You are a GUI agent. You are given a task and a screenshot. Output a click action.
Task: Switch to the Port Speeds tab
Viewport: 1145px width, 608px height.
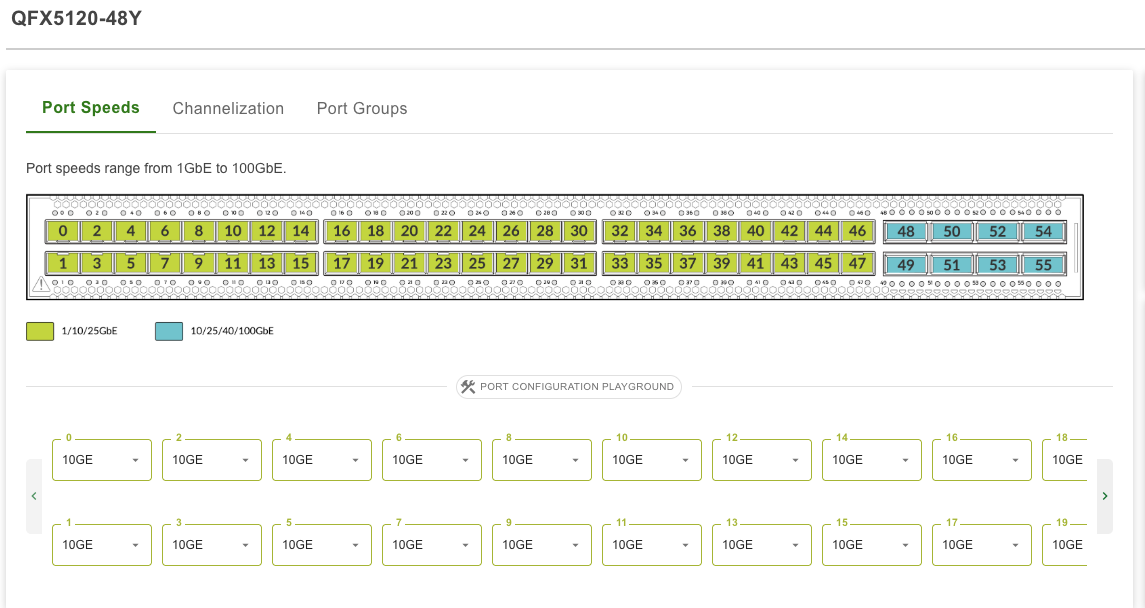click(x=91, y=108)
